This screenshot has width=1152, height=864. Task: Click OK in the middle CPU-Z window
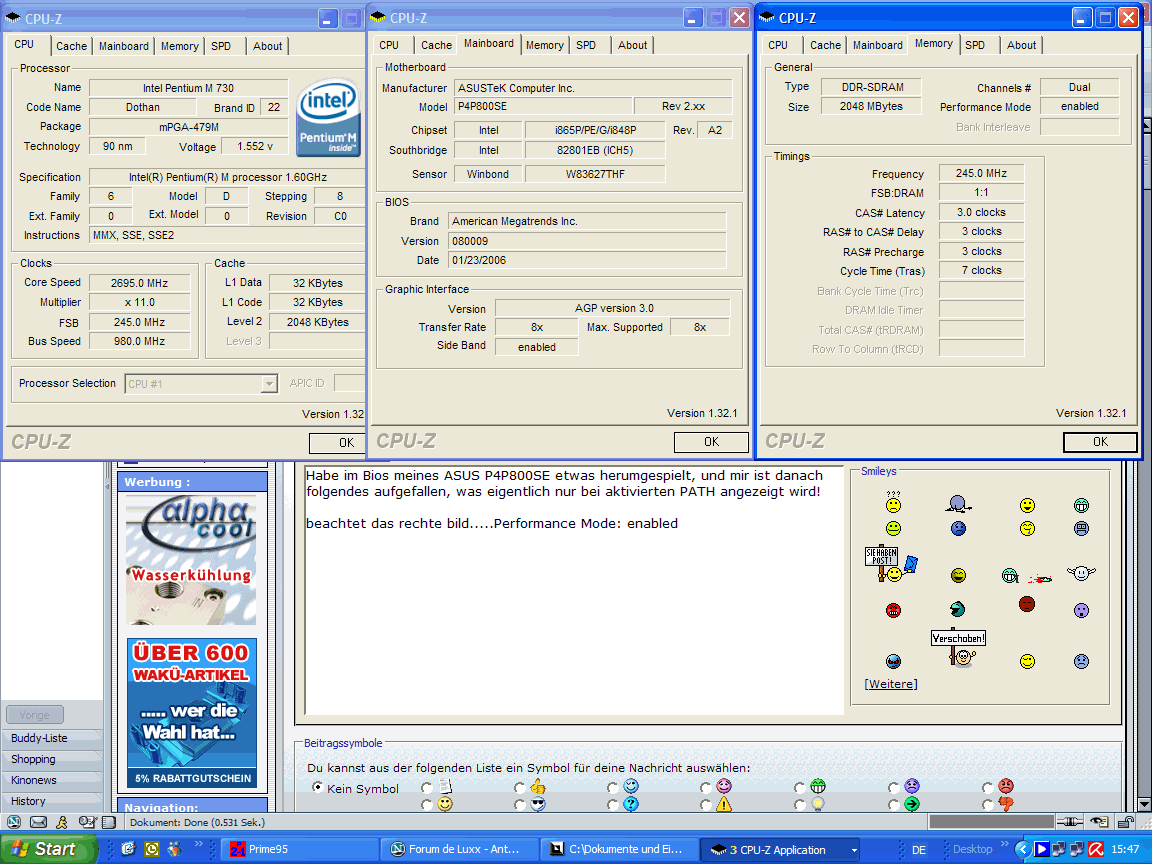tap(711, 442)
